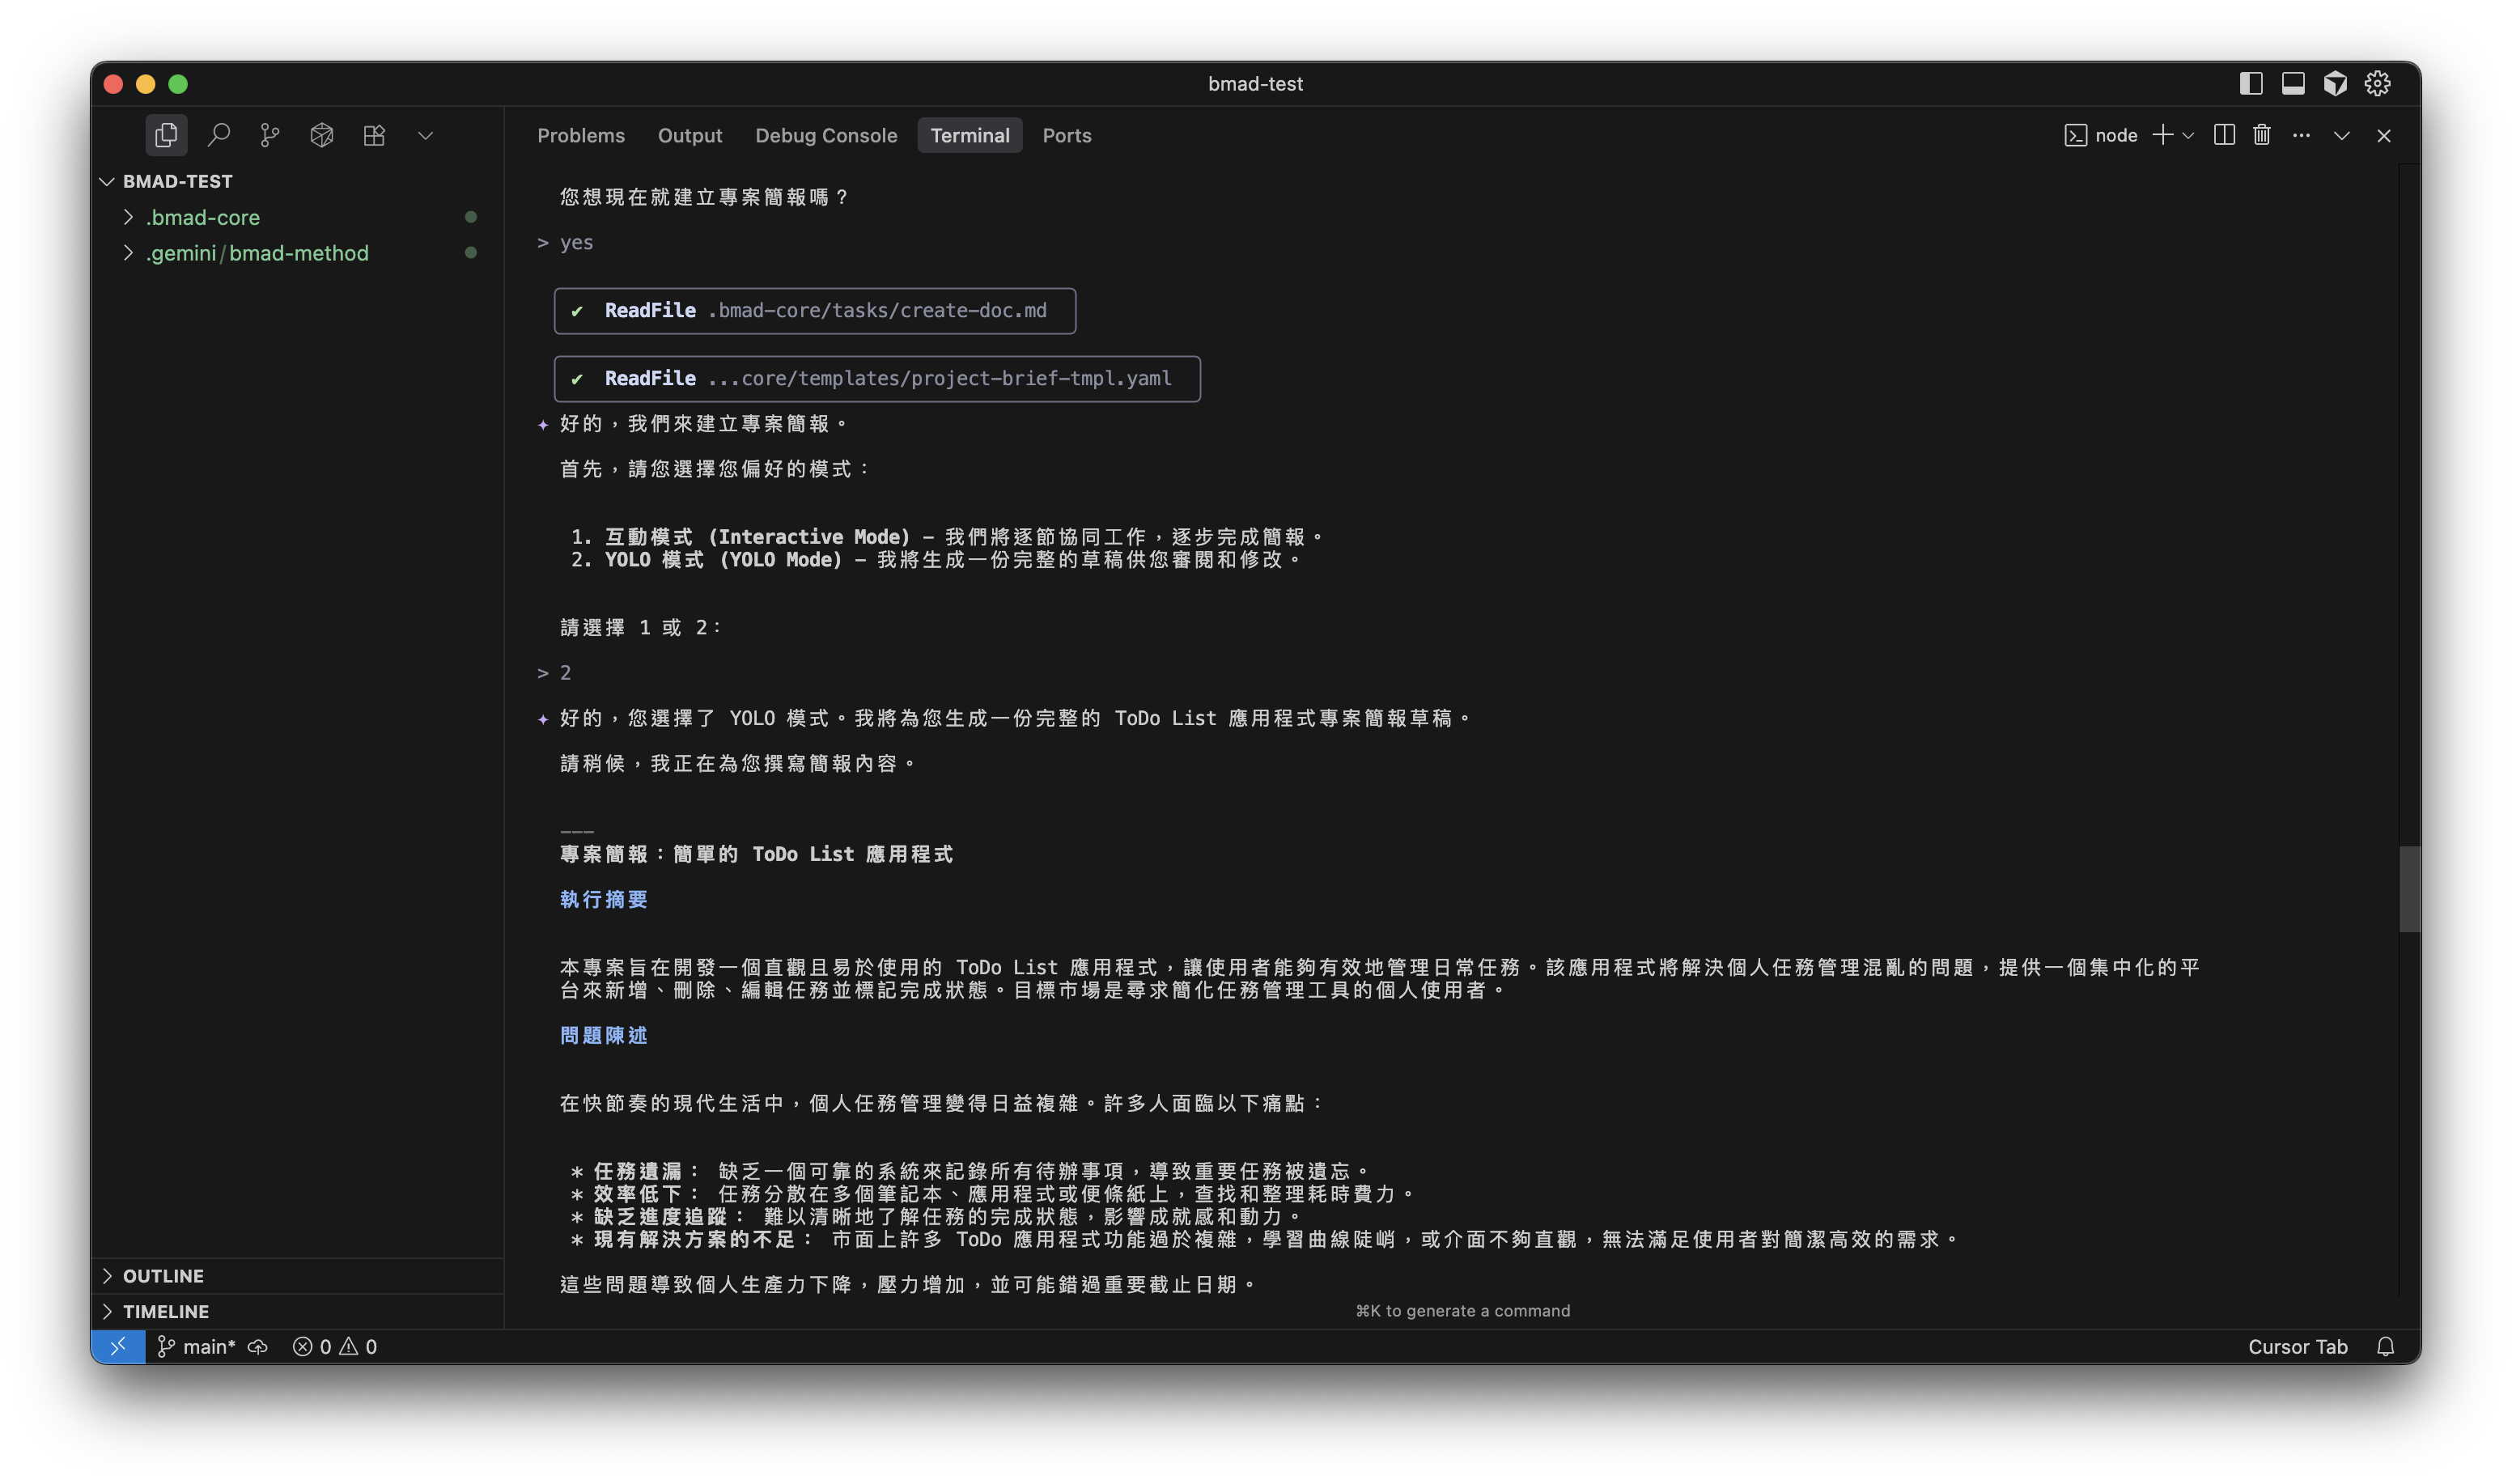Open the Source Control view icon
The width and height of the screenshot is (2512, 1484).
point(270,135)
